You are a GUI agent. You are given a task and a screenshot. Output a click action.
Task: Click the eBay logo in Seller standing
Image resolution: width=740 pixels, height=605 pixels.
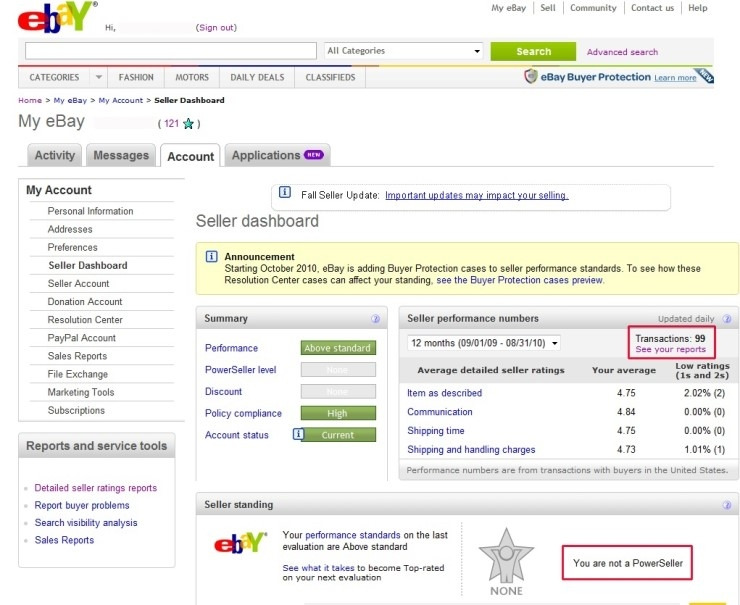coord(241,543)
